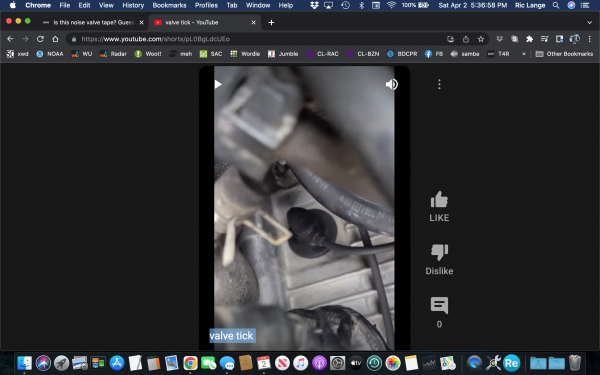Open Wi-Fi status in menu bar
The image size is (600, 375).
pos(391,5)
